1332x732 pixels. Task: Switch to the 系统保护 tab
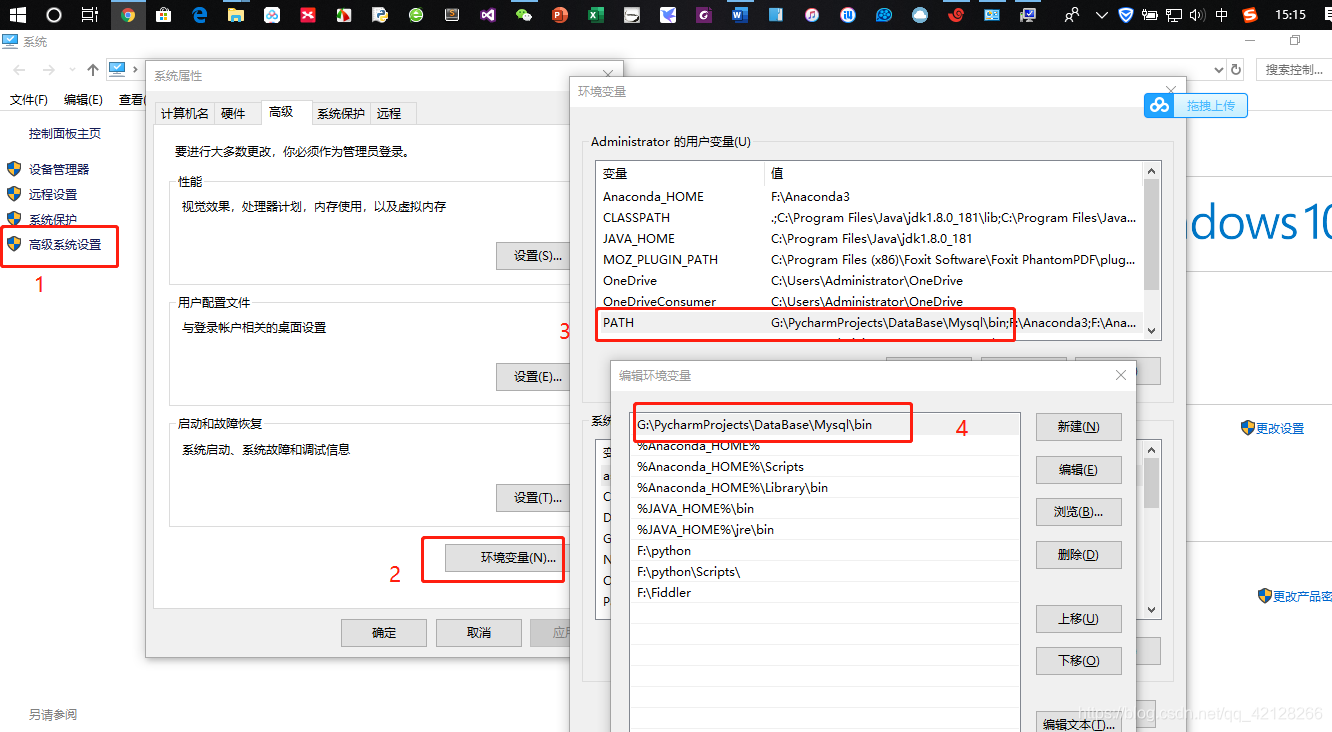pos(339,113)
